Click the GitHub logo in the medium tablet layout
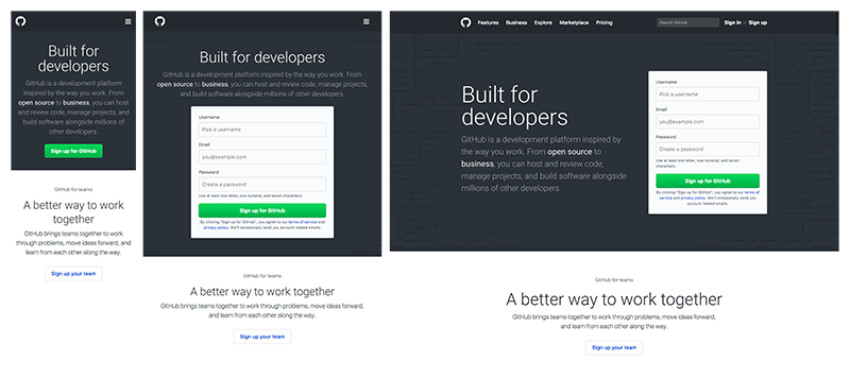850x378 pixels. click(159, 22)
